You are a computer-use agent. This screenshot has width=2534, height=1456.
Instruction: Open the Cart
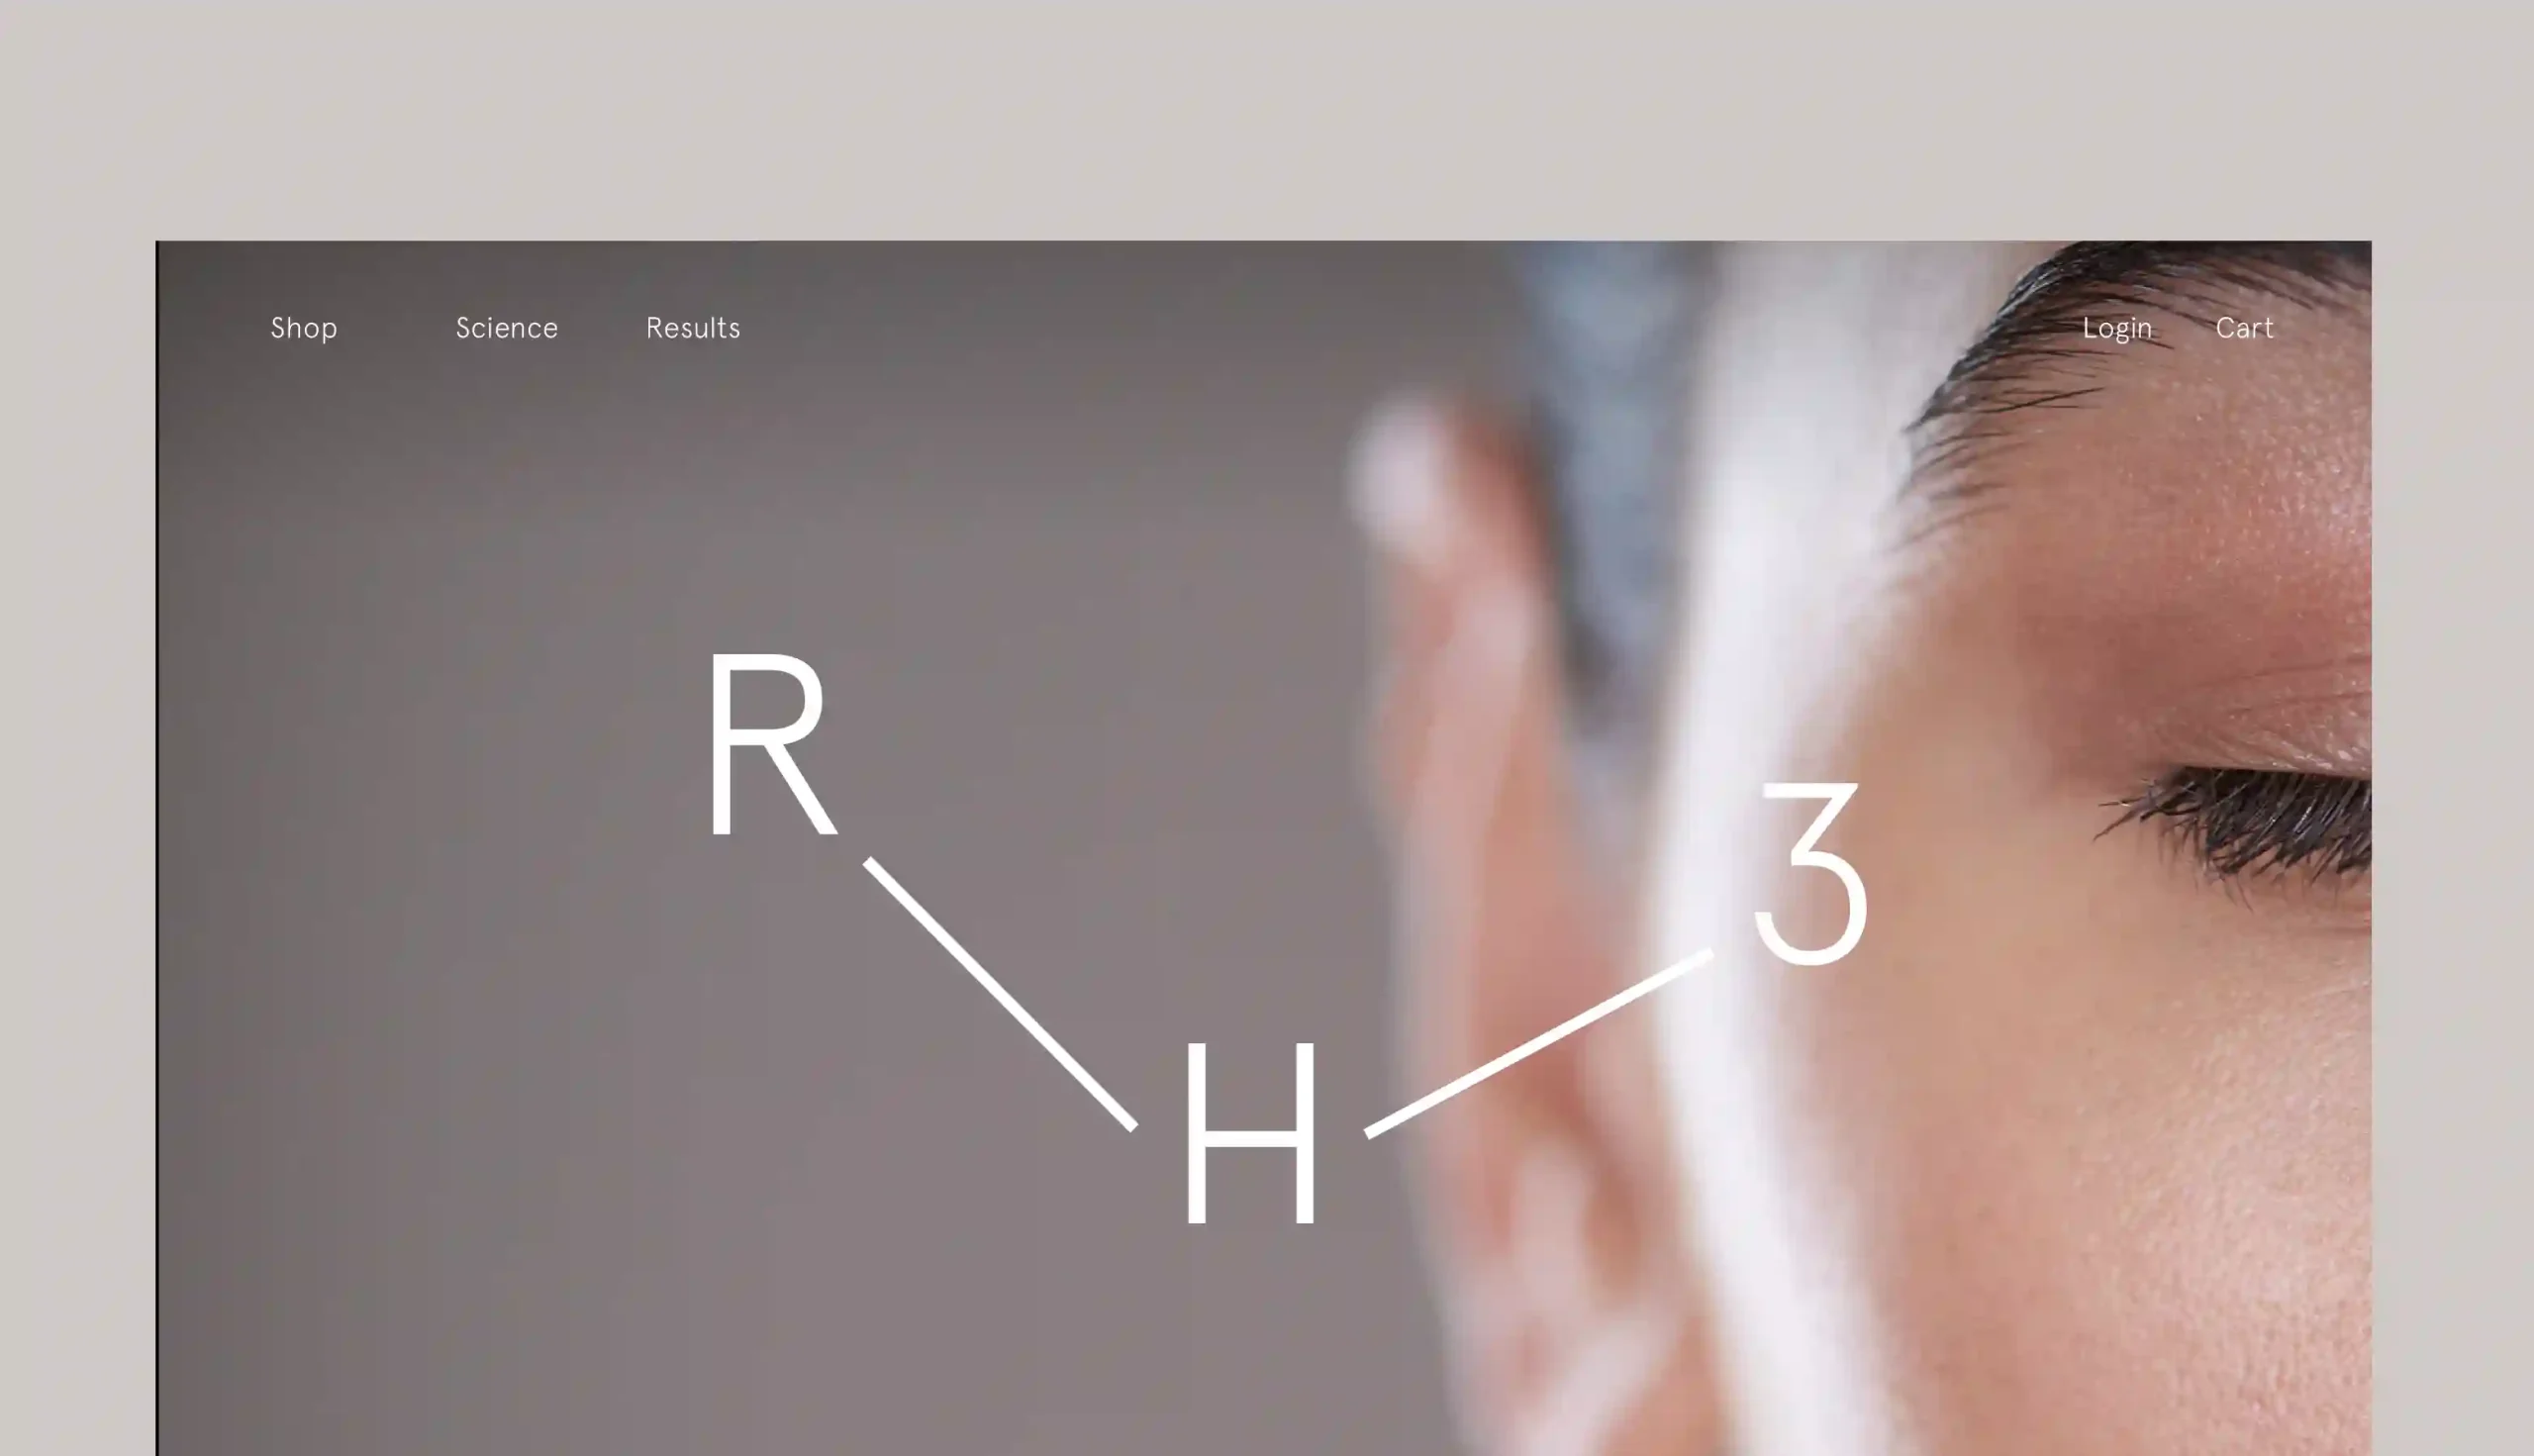(x=2243, y=327)
